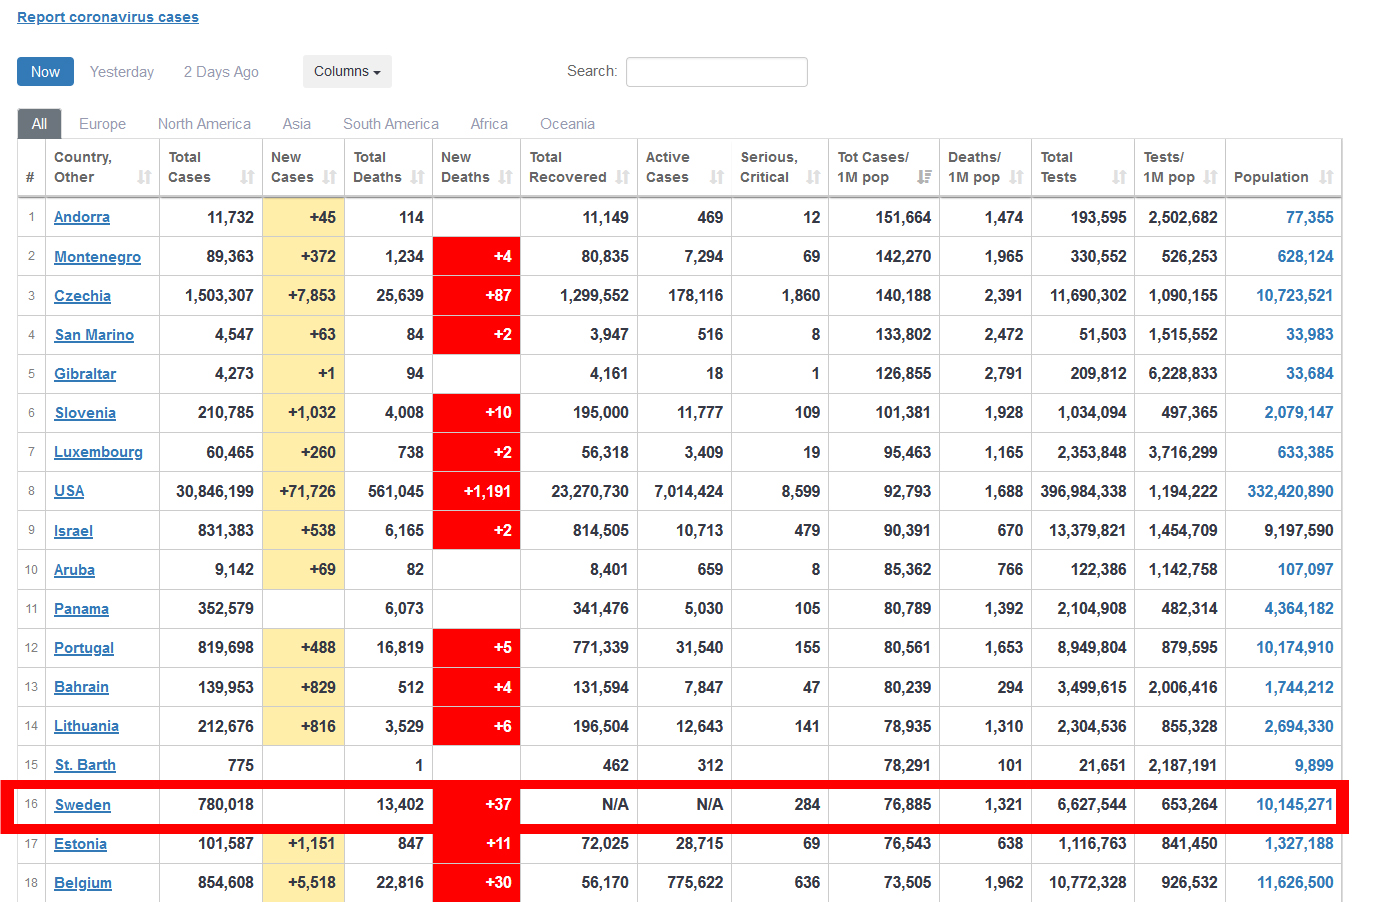This screenshot has width=1381, height=902.
Task: Open the South America tab
Action: (391, 124)
